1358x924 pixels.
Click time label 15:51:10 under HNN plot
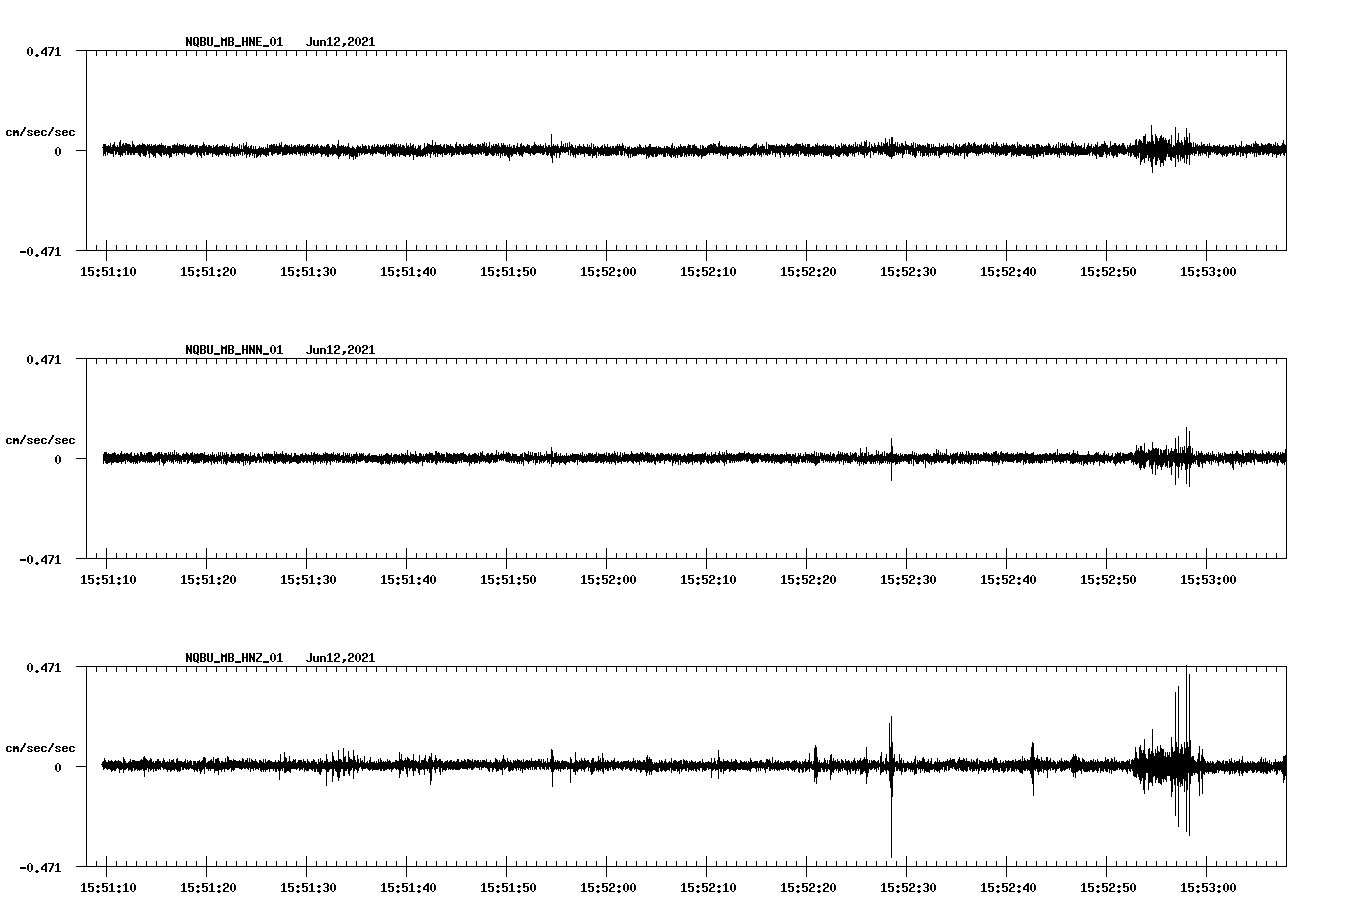click(108, 580)
